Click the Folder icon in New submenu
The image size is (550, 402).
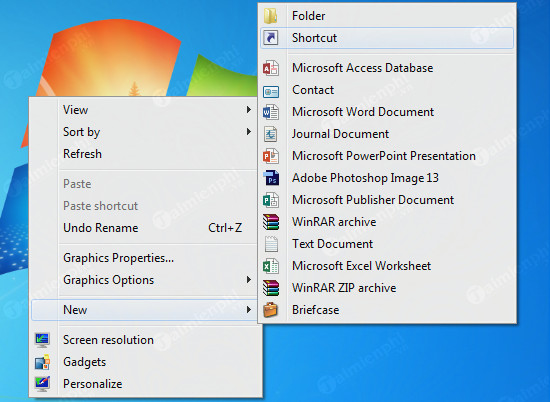(x=271, y=16)
